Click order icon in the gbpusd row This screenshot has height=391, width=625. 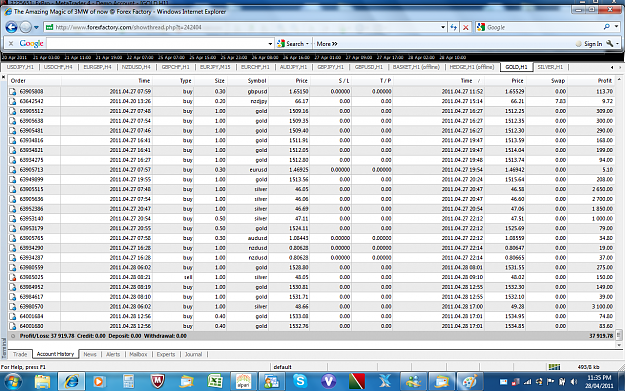[x=13, y=91]
